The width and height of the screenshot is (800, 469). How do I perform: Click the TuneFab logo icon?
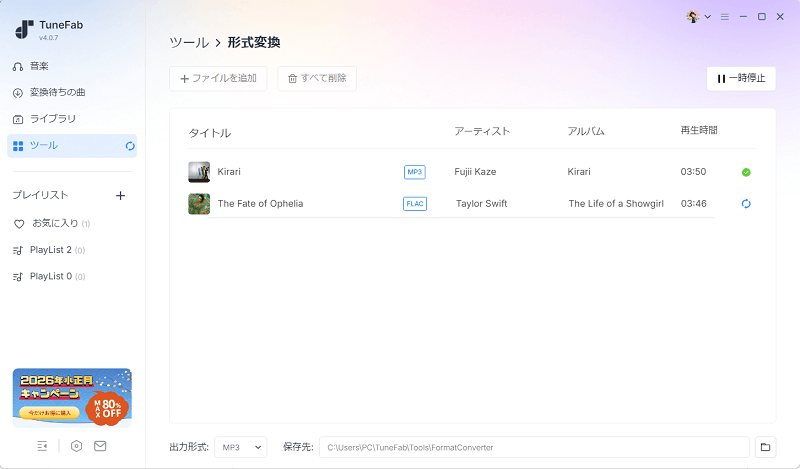coord(24,30)
